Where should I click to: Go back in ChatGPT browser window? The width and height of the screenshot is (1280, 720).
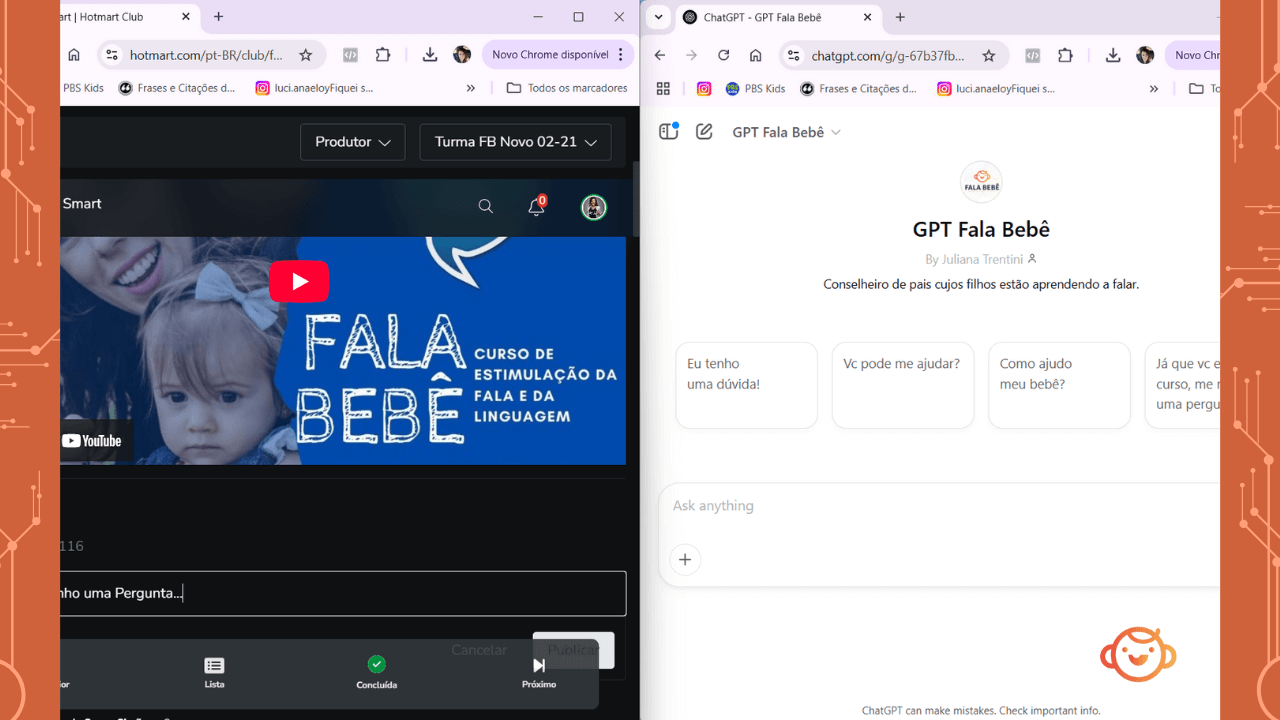coord(660,55)
